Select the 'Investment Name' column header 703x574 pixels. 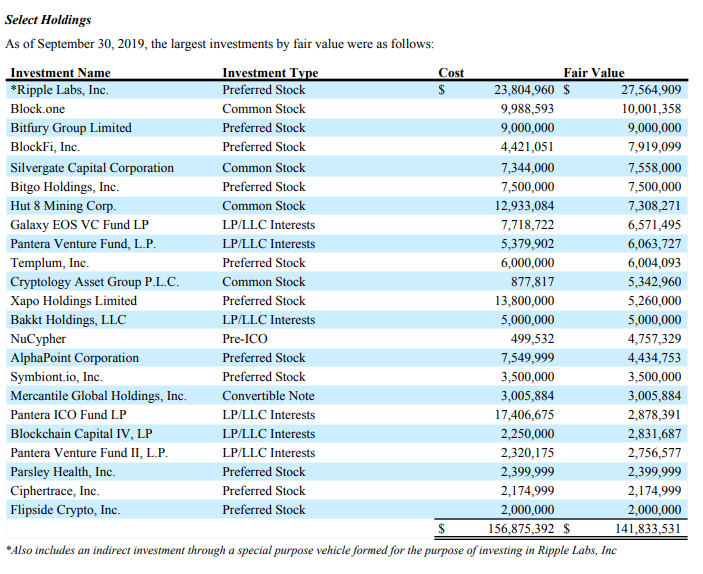point(61,73)
